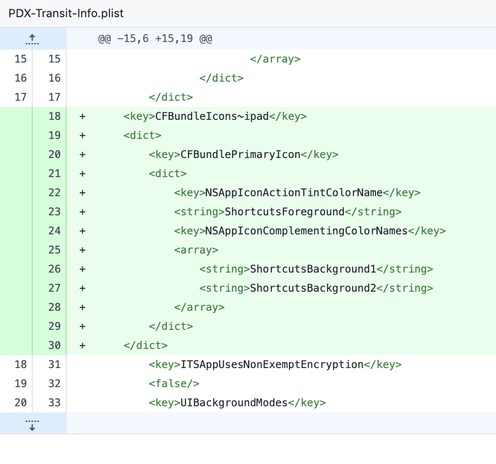Screen dimensions: 496x464
Task: Click the ShortcutsForeground string line
Action: 288,212
